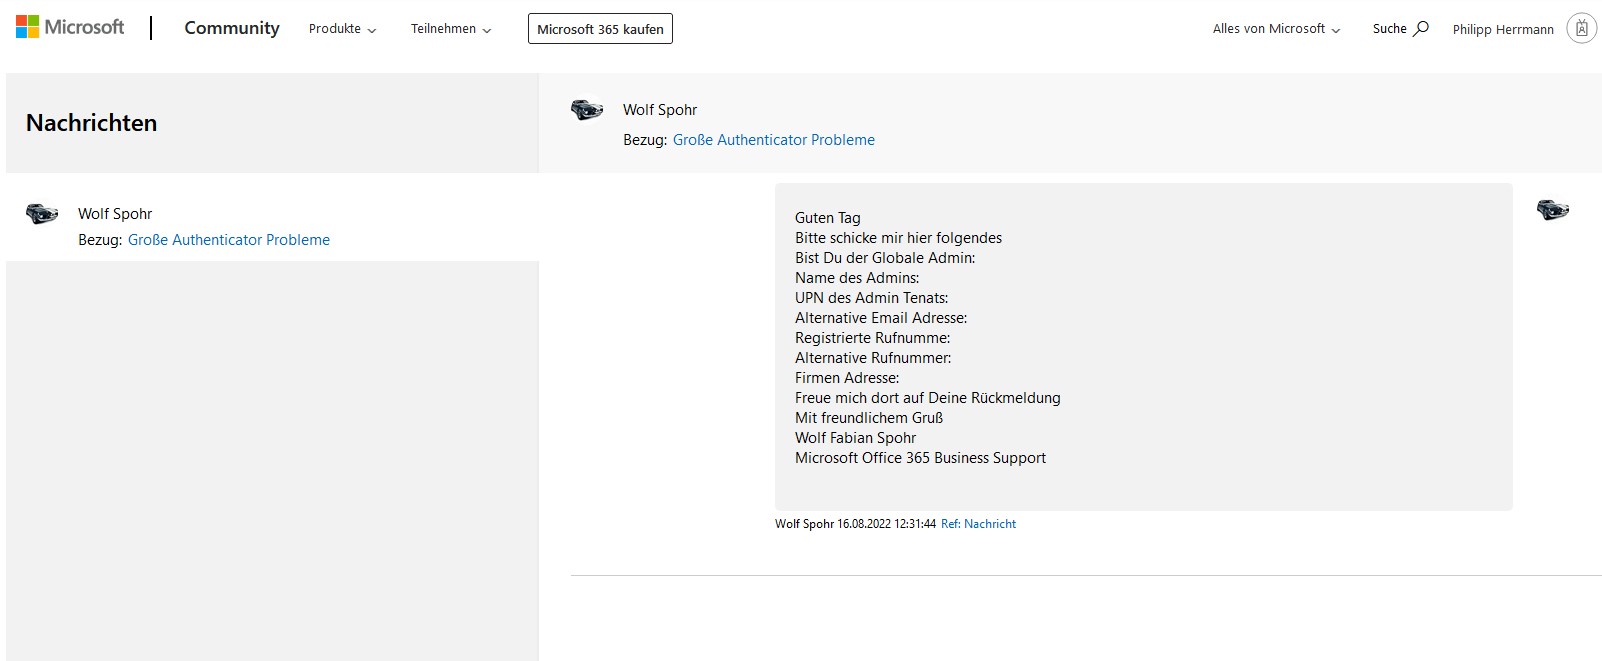Click 'Guten Tag' greeting line

coord(827,218)
